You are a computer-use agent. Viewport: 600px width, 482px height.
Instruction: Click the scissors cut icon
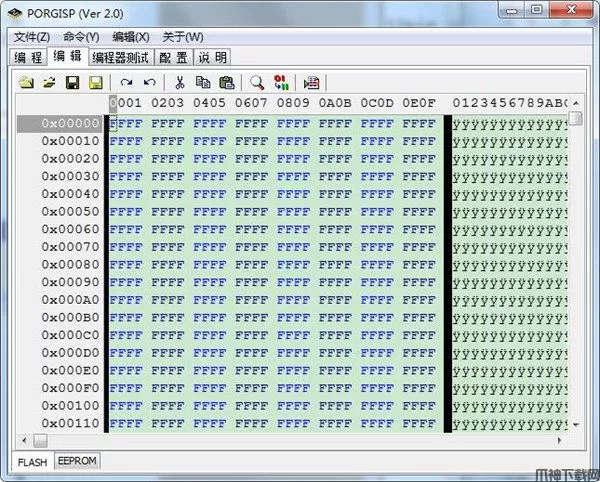pyautogui.click(x=179, y=82)
